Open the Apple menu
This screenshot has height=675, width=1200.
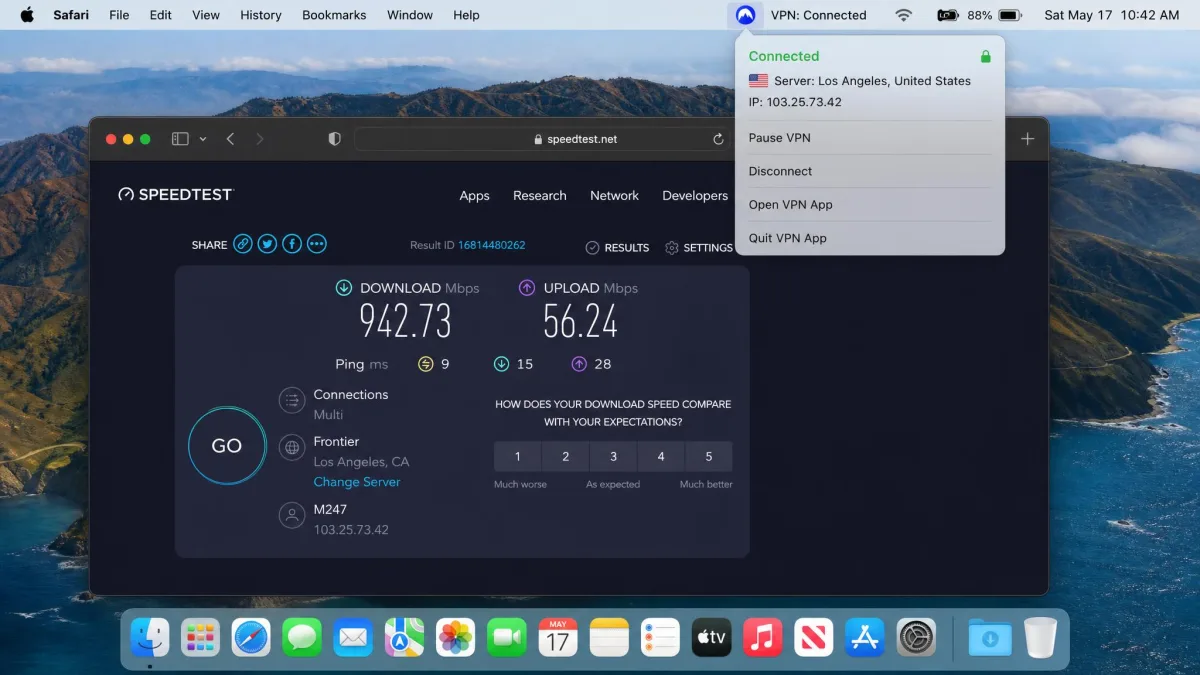coord(27,15)
